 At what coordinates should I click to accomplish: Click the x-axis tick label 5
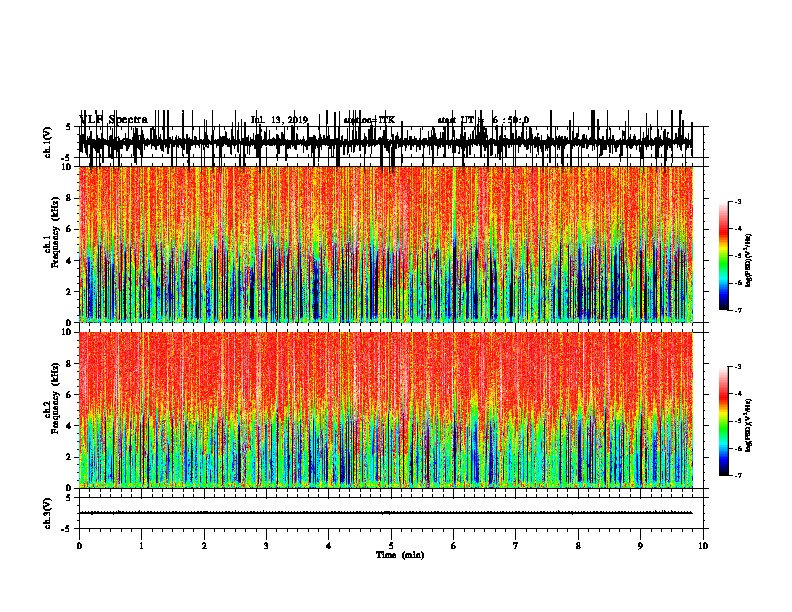(x=391, y=546)
